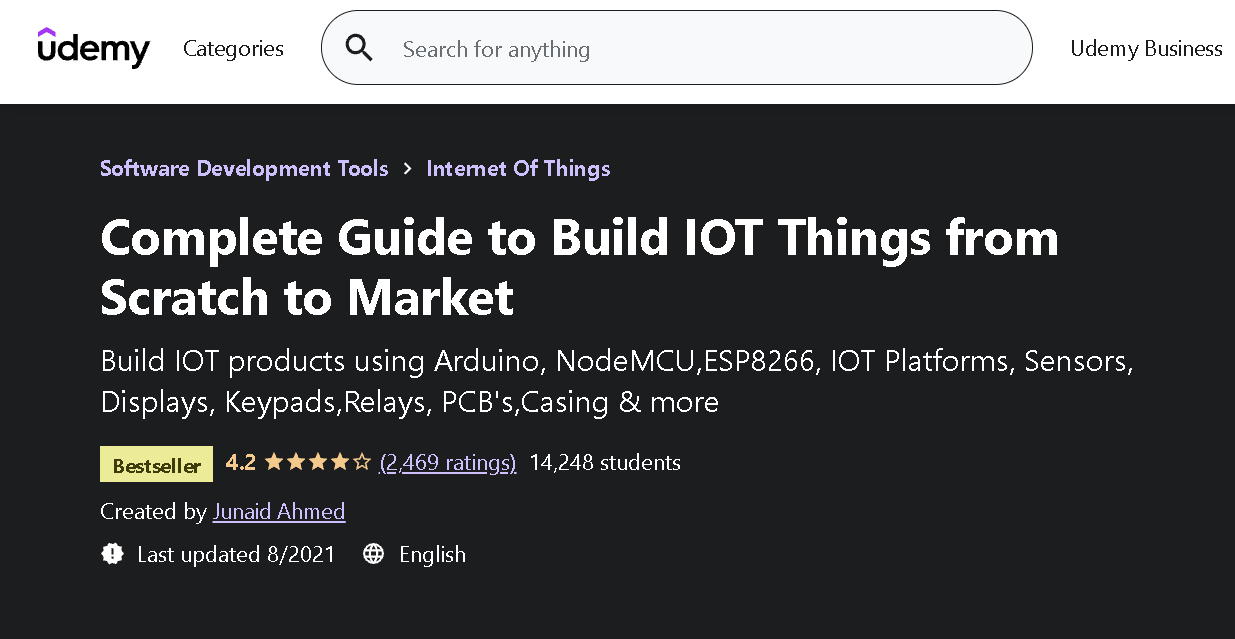Open the Internet Of Things breadcrumb
1235x639 pixels.
click(518, 168)
